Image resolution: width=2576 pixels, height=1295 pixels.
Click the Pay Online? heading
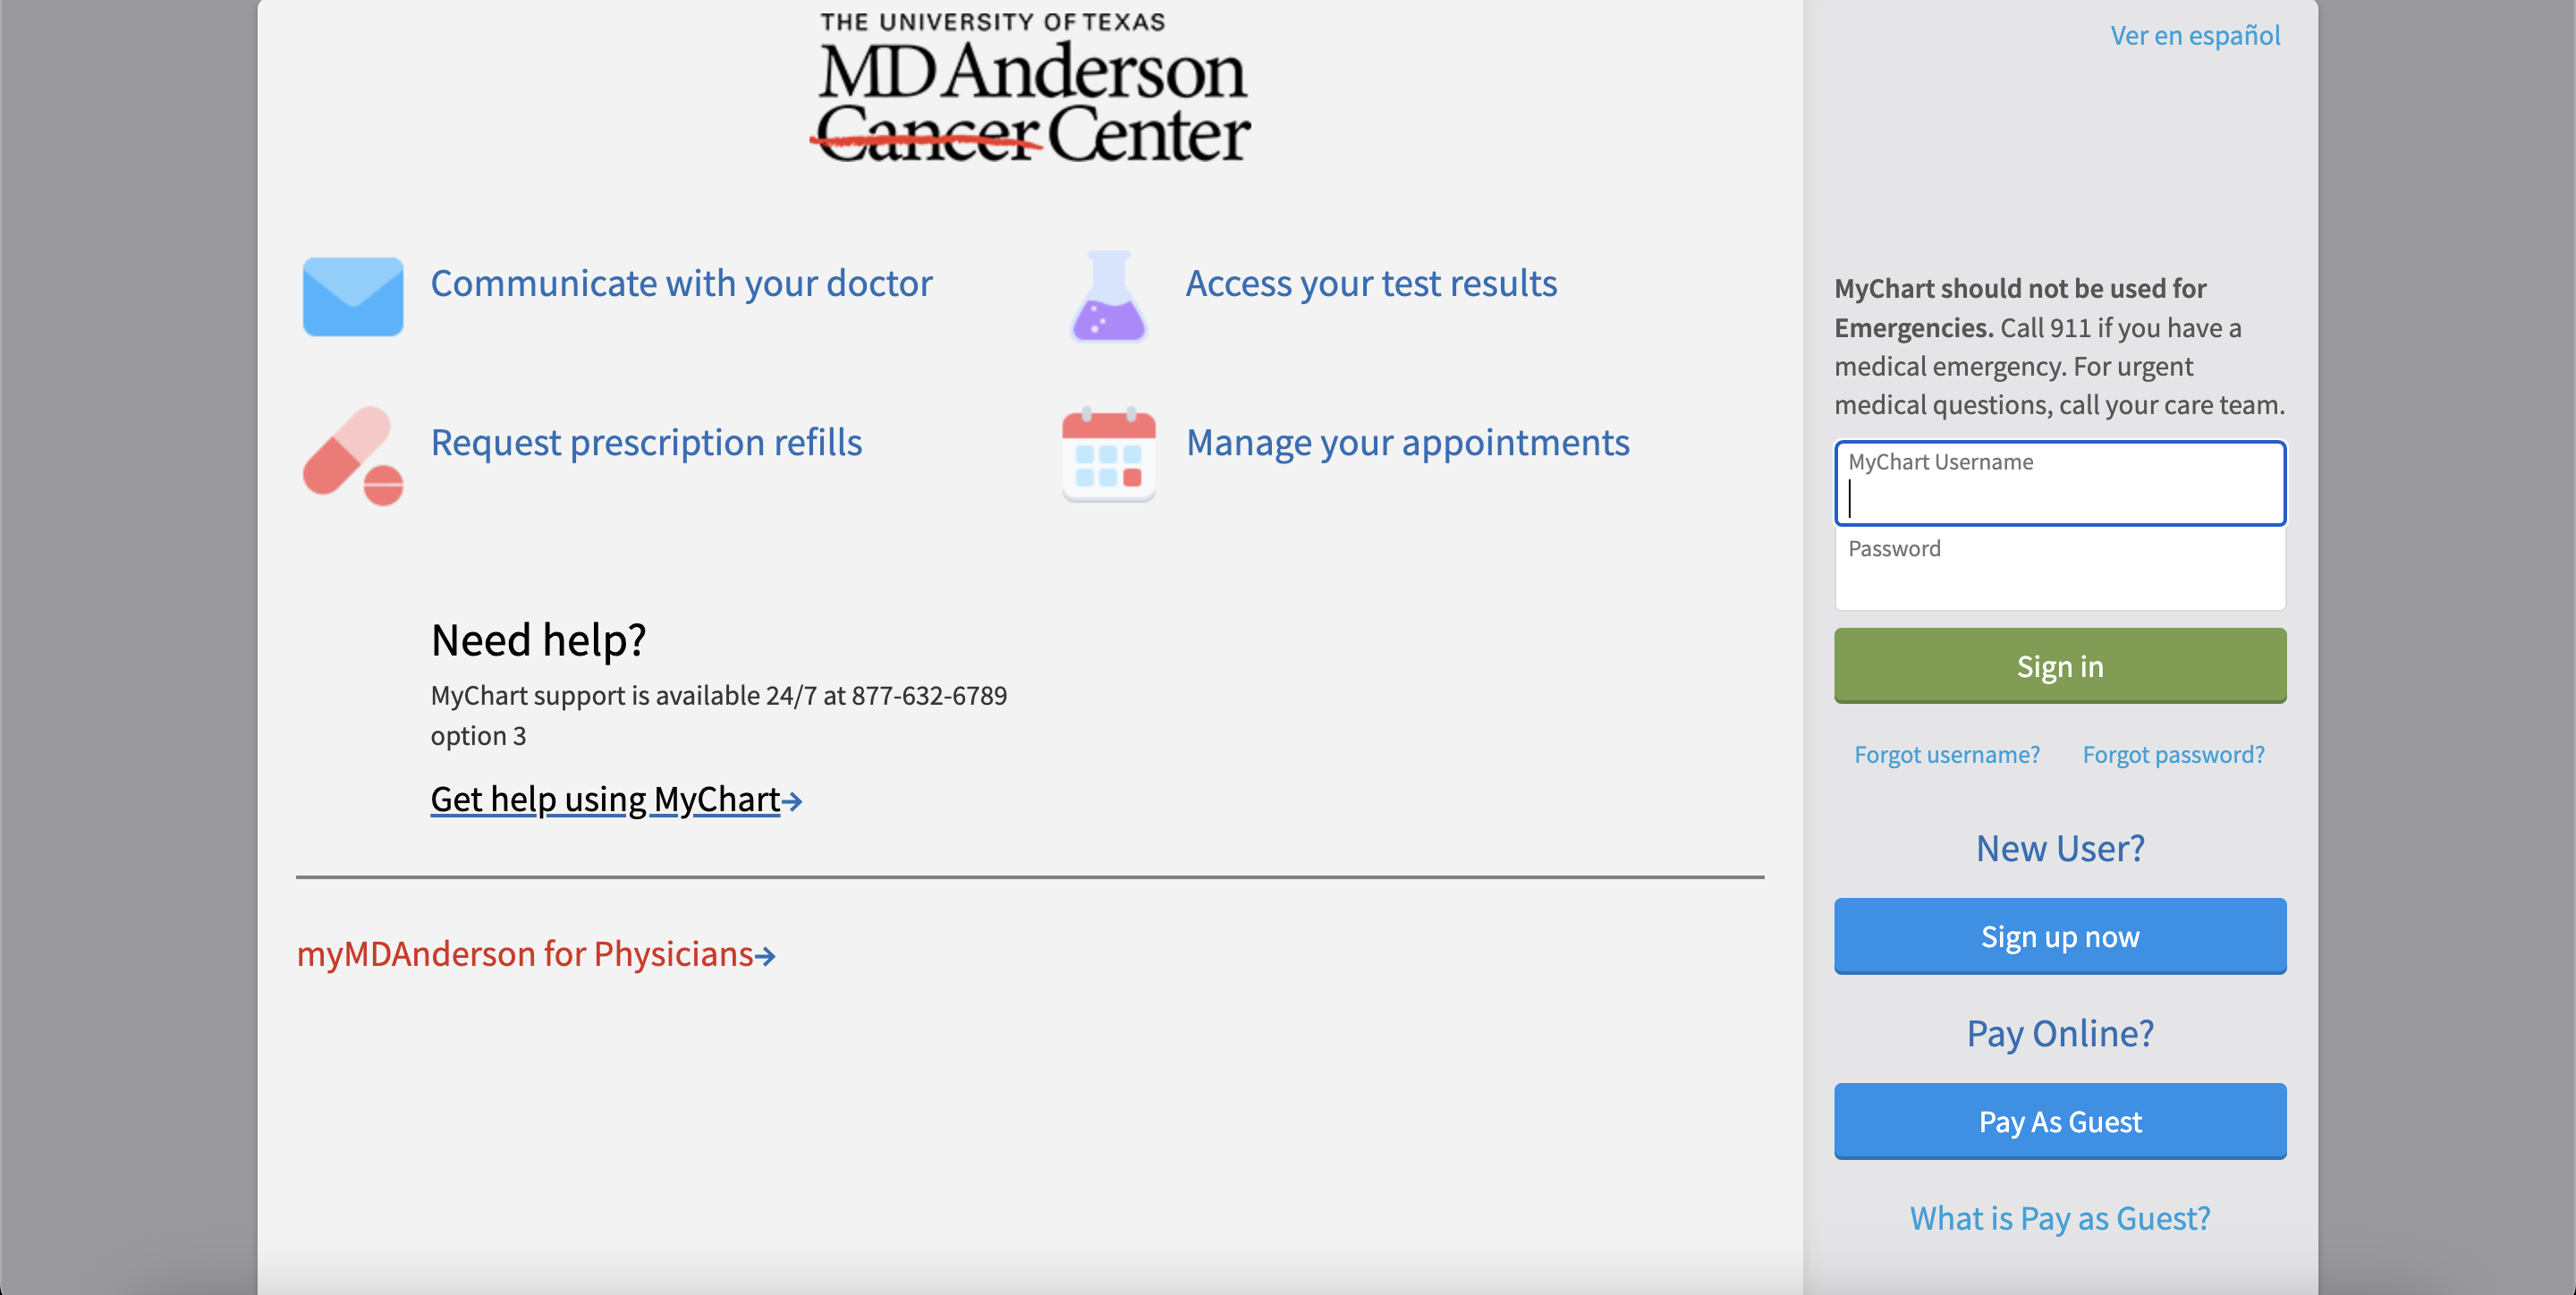2060,1034
